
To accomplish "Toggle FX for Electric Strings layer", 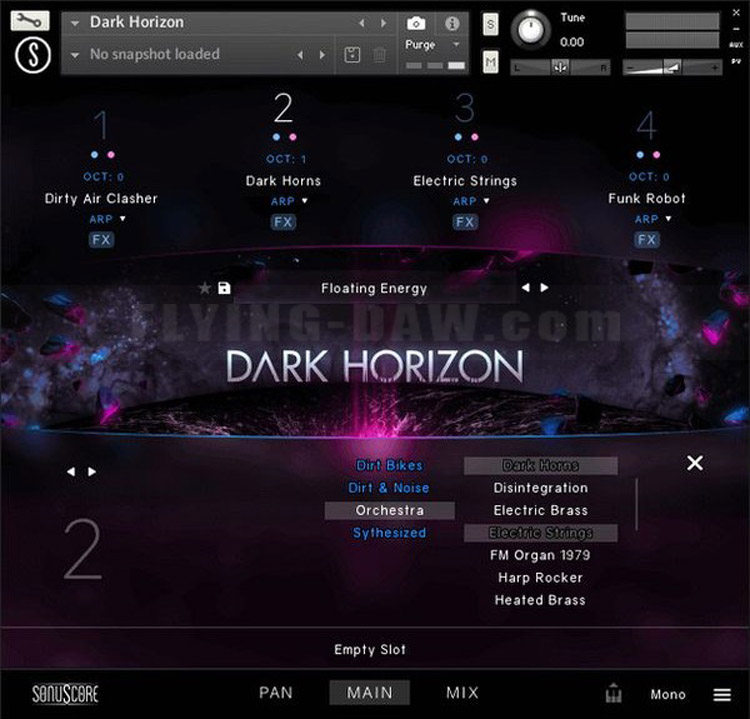I will [x=465, y=222].
